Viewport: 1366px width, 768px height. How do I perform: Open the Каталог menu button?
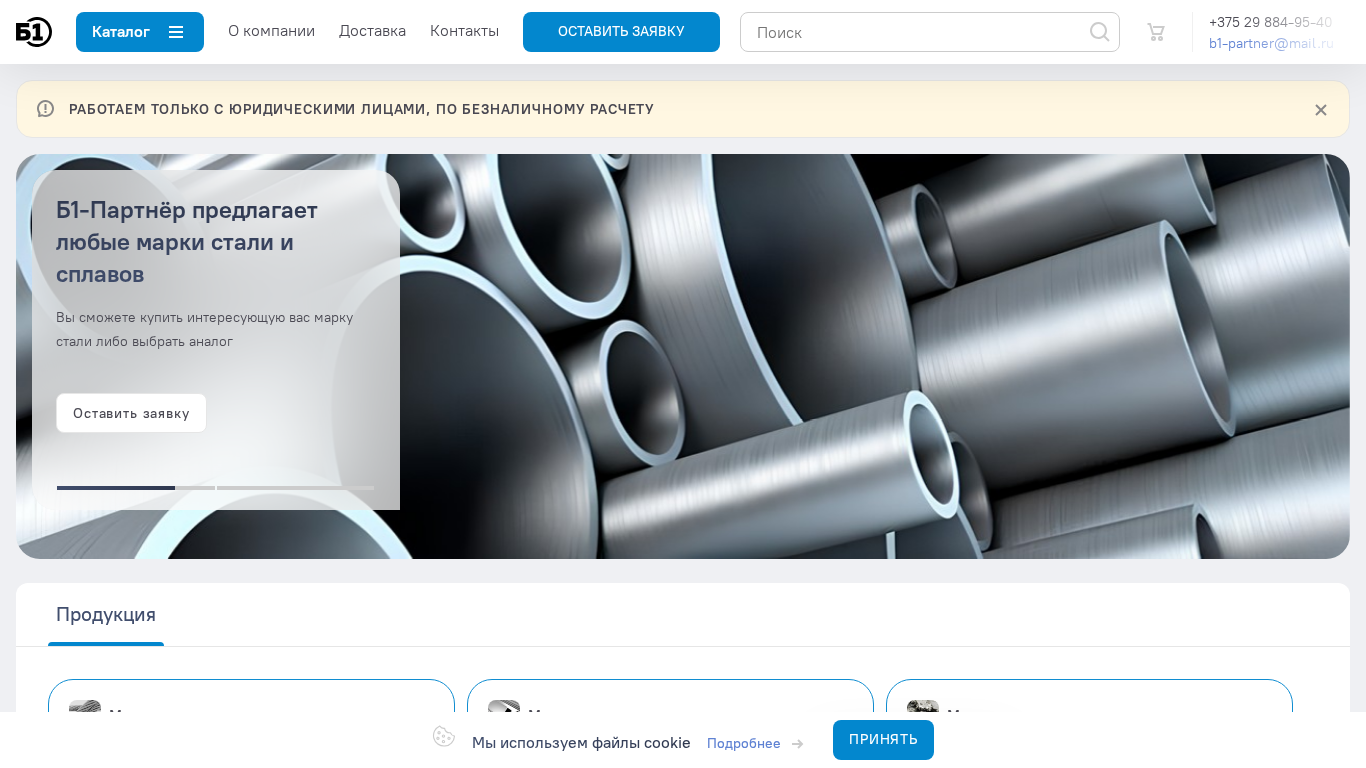click(140, 32)
